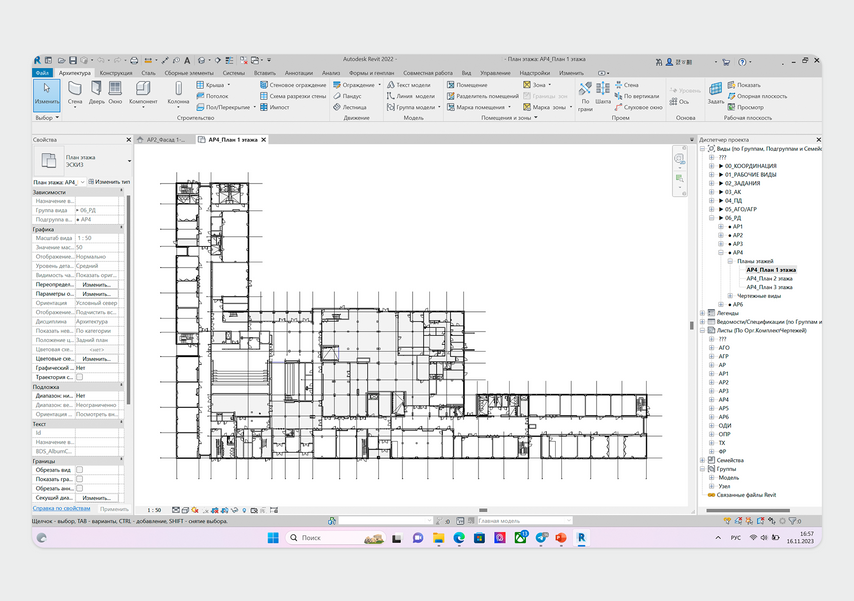Select the Колонна (Column) tool

[x=178, y=93]
